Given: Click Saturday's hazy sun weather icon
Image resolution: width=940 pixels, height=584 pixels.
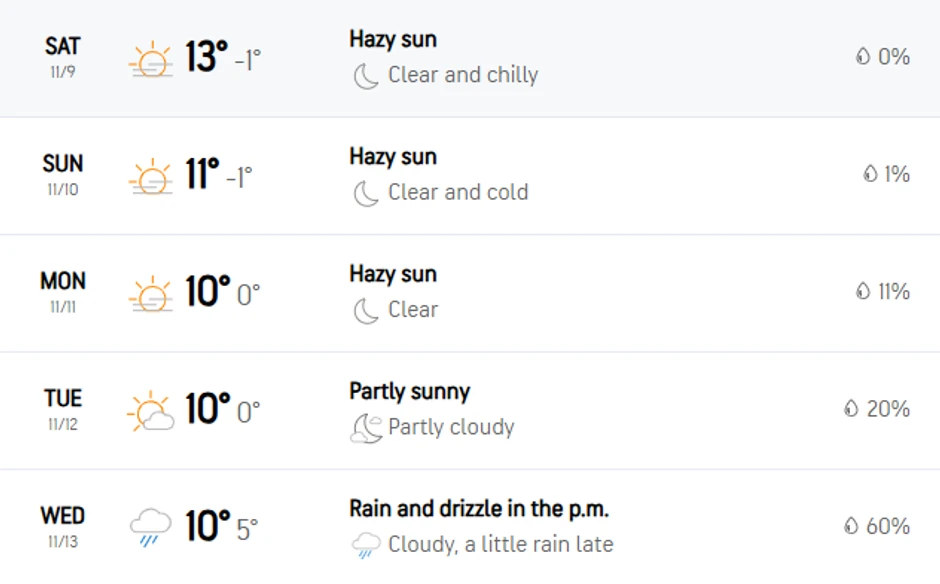Looking at the screenshot, I should [151, 59].
